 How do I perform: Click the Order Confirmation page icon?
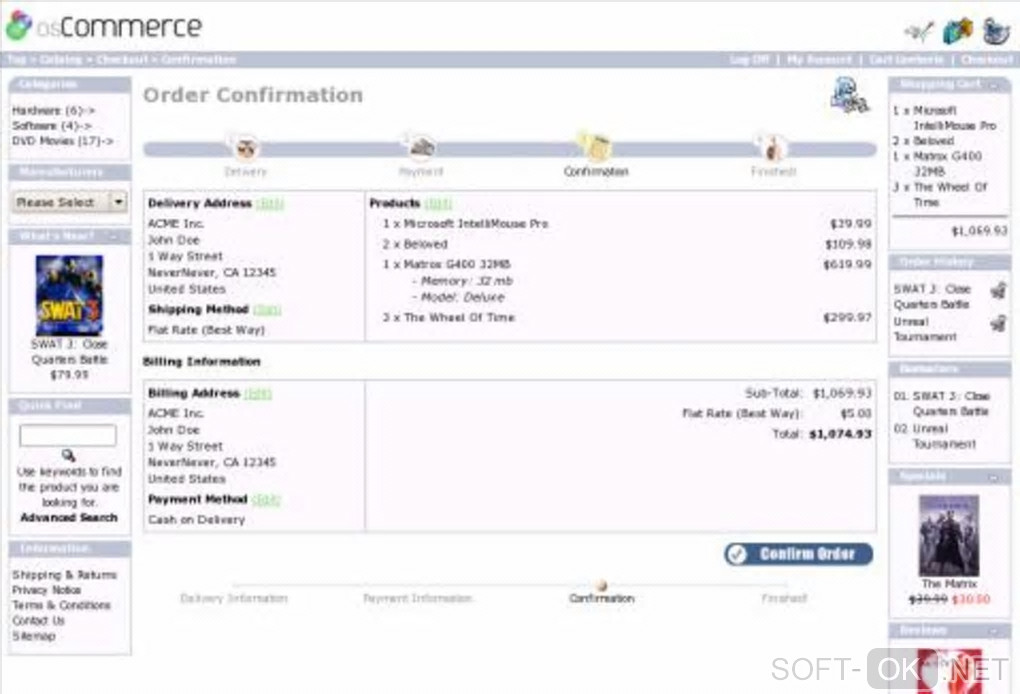pyautogui.click(x=850, y=95)
